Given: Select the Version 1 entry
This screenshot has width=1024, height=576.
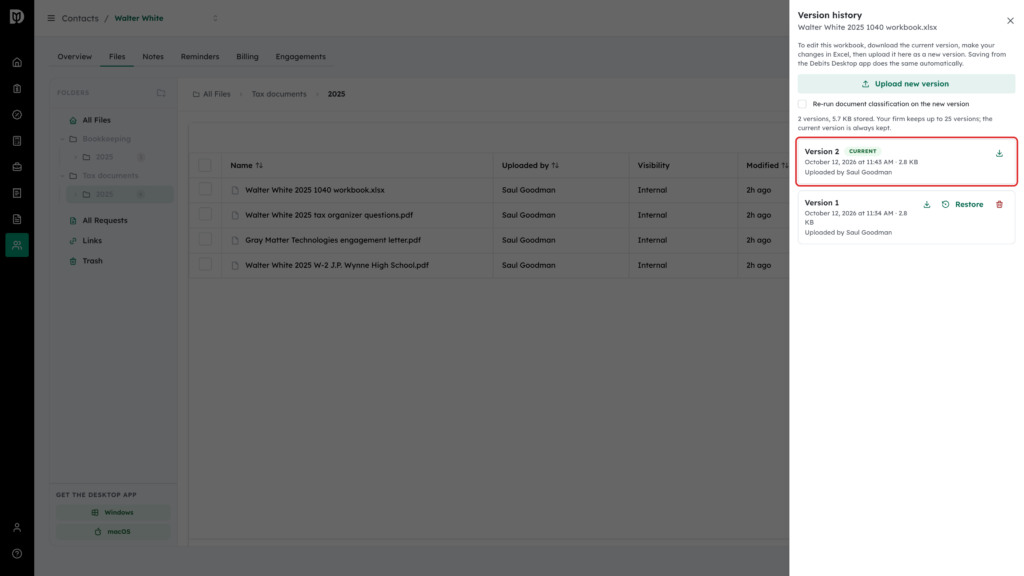Looking at the screenshot, I should point(906,217).
